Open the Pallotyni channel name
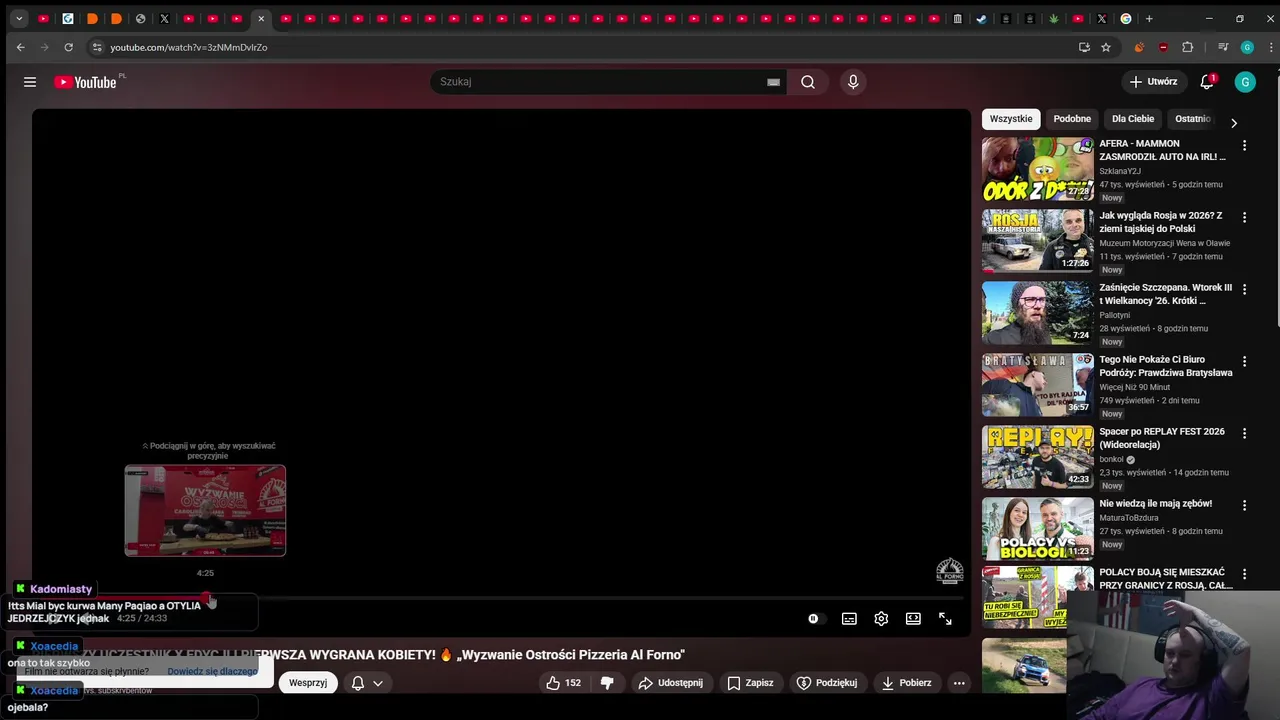The height and width of the screenshot is (720, 1280). pos(1114,315)
